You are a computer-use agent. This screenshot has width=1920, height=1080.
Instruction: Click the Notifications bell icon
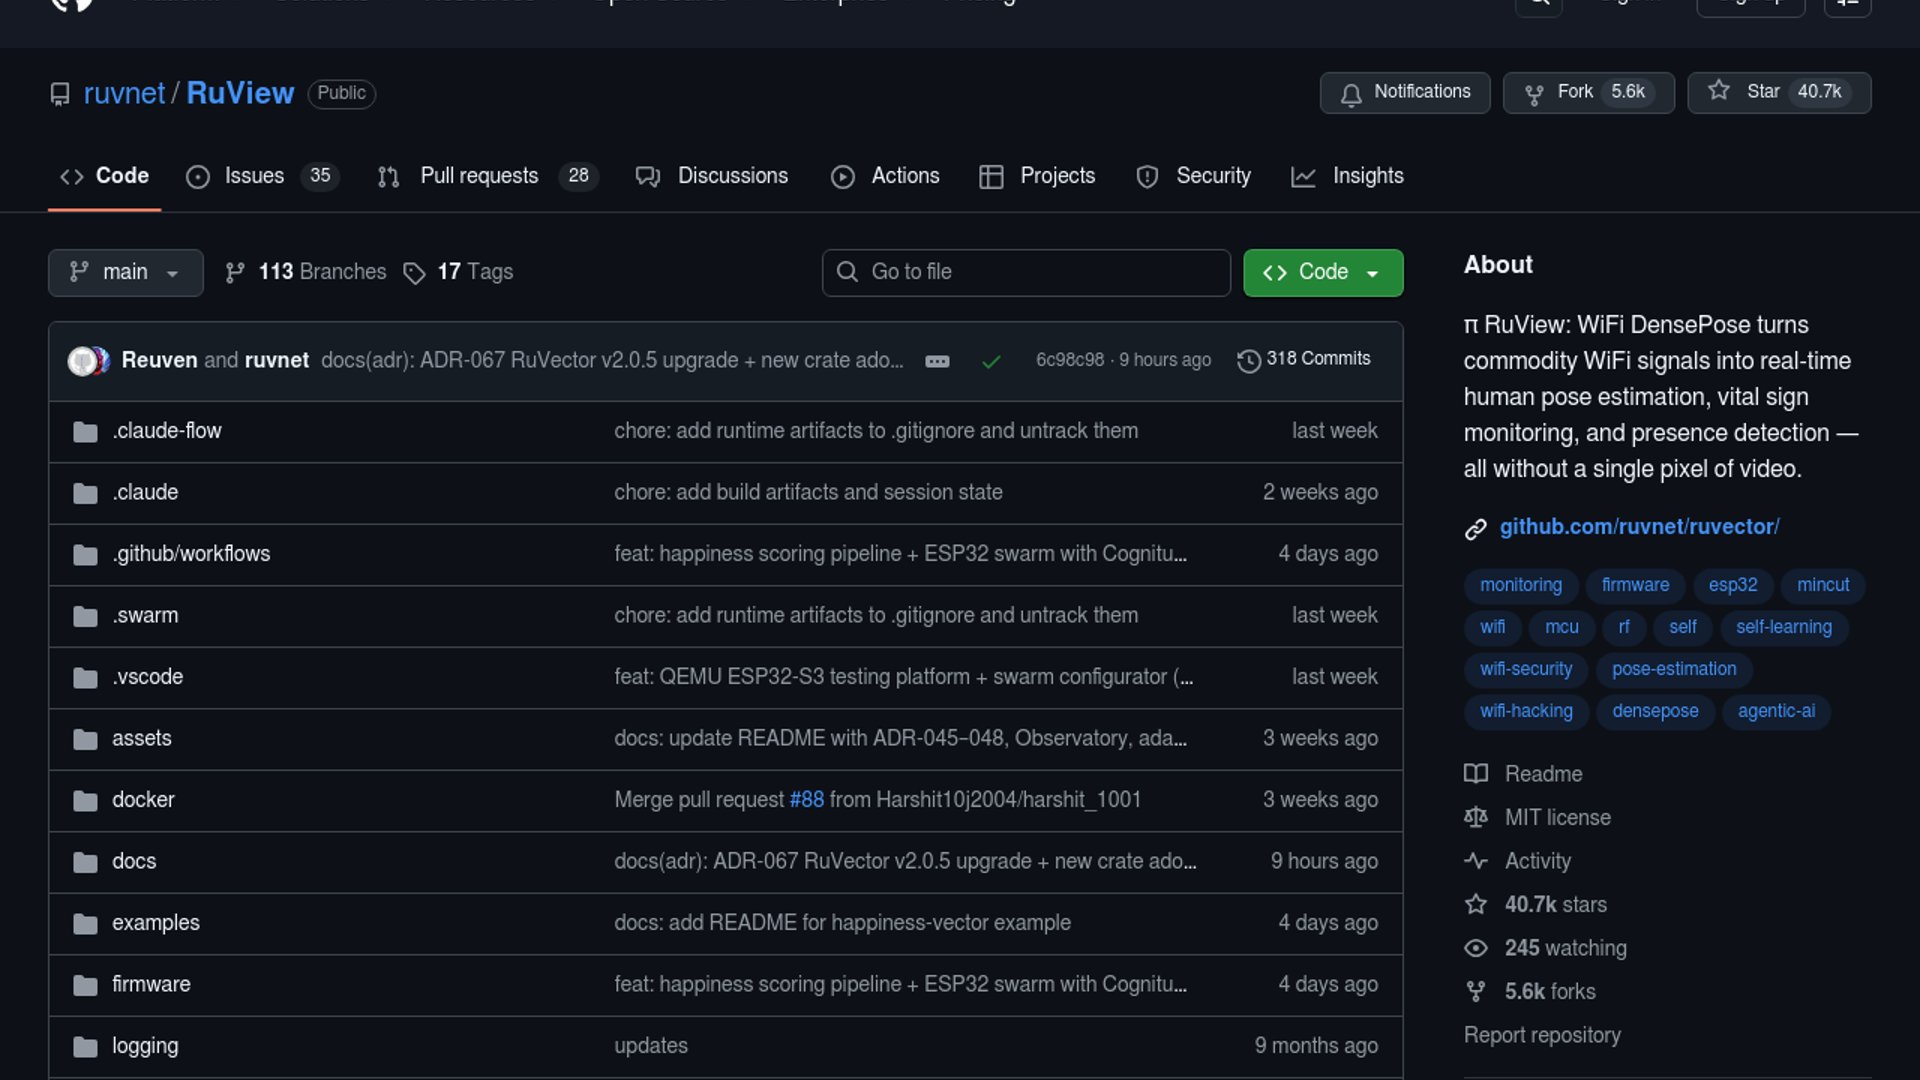pyautogui.click(x=1351, y=94)
